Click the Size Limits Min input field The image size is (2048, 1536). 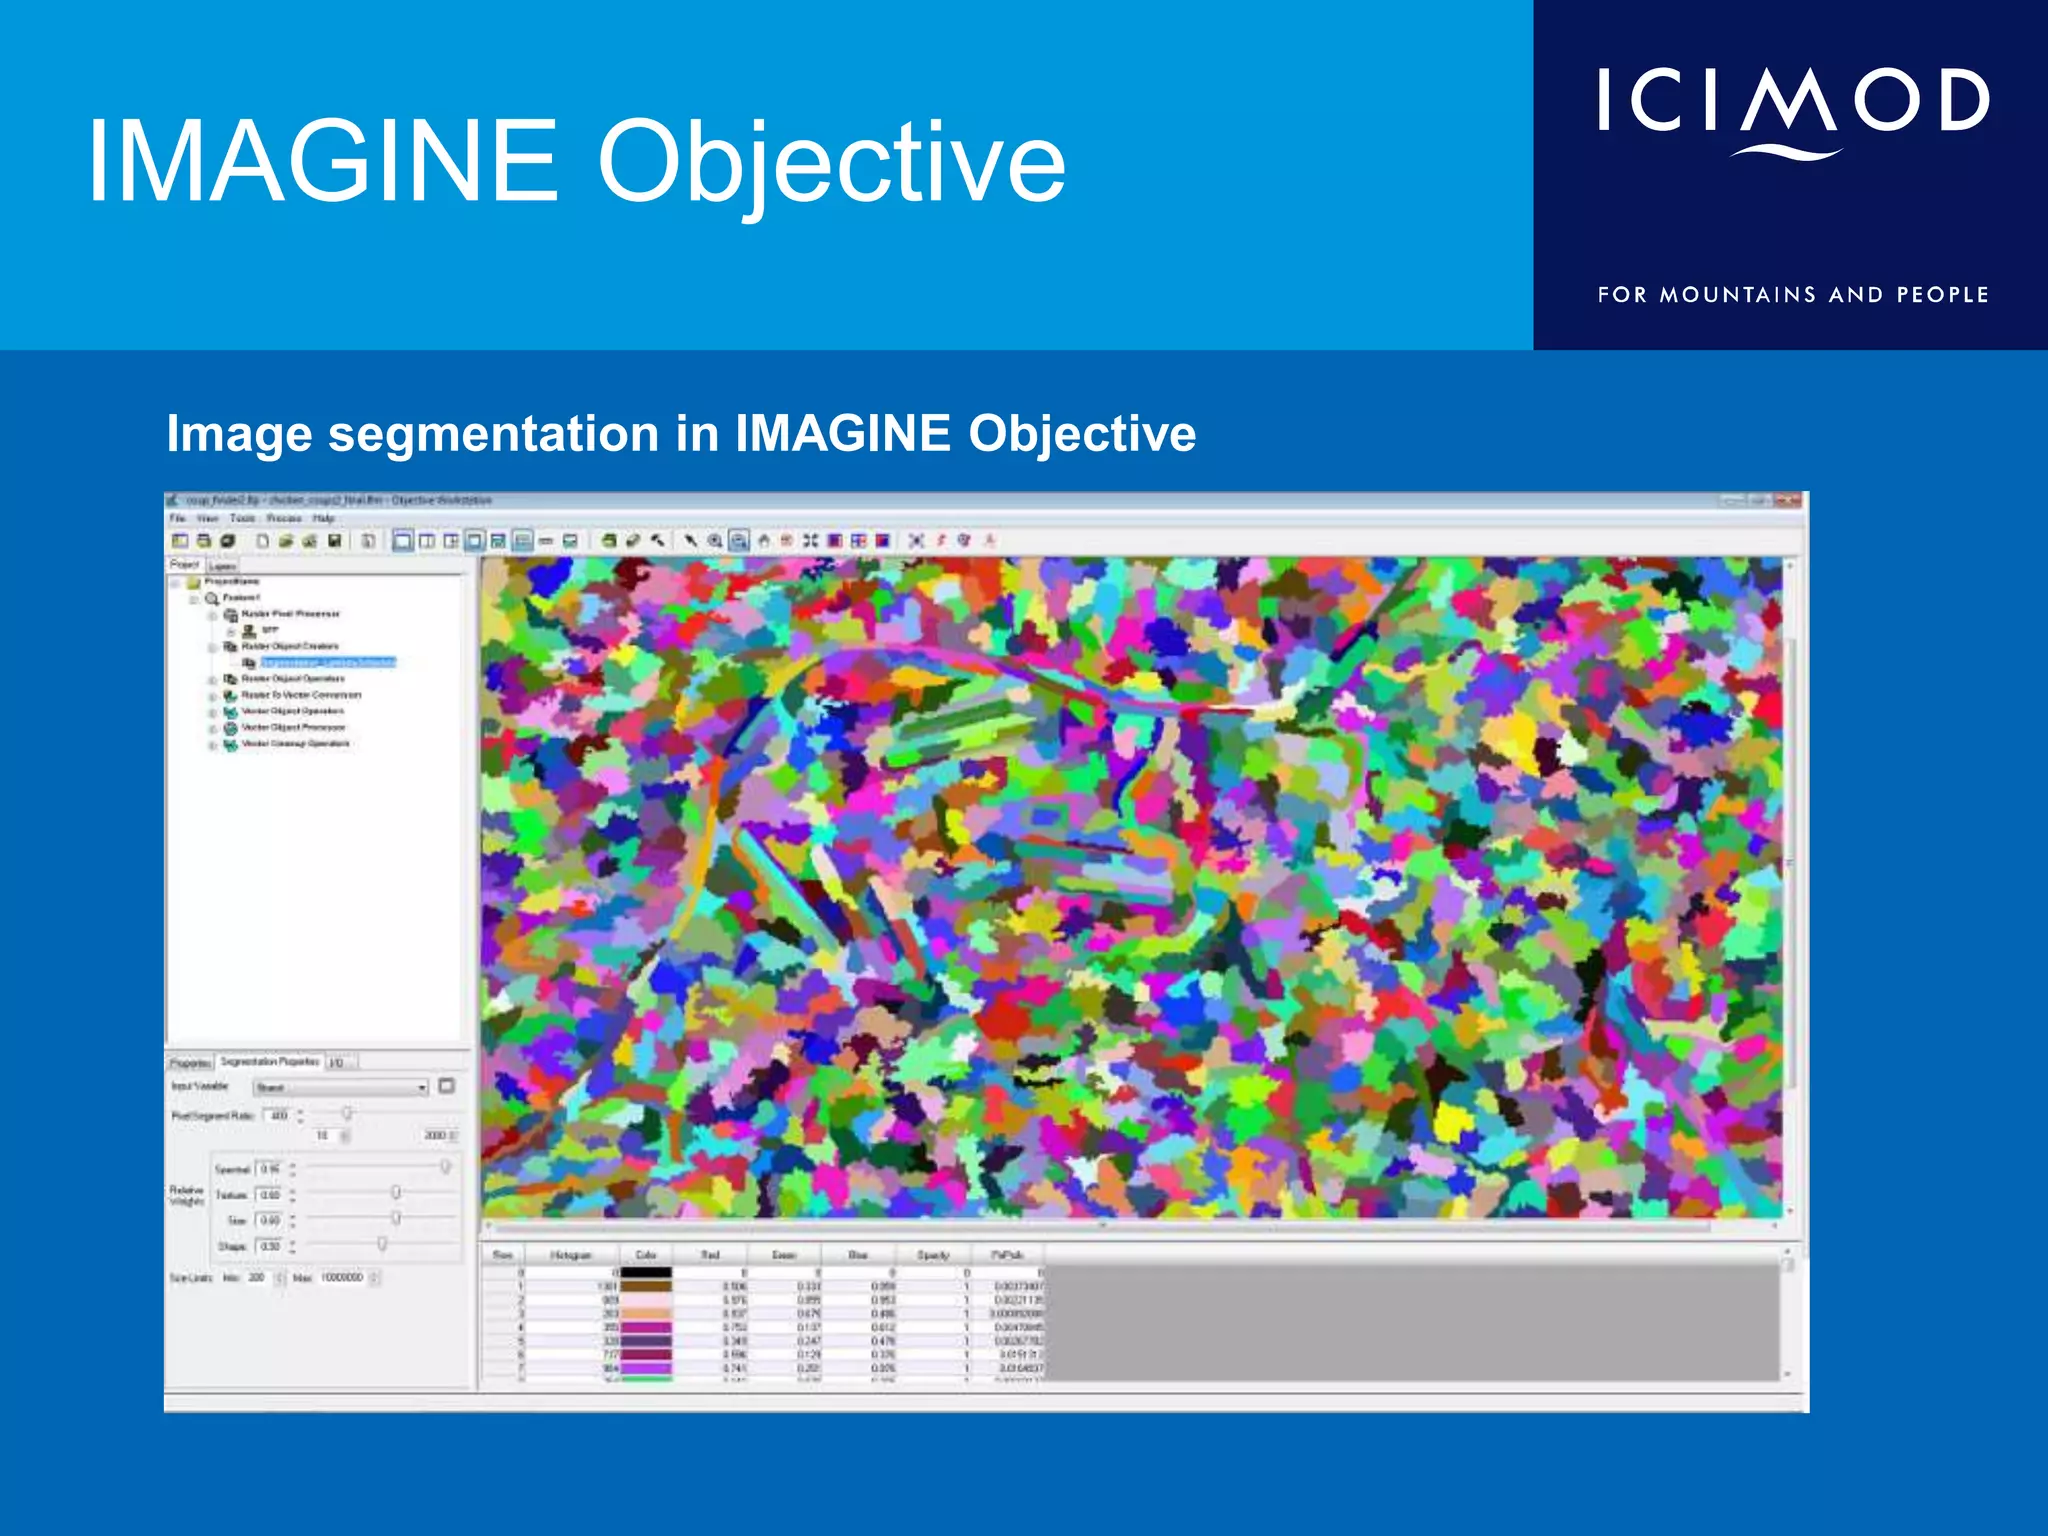point(258,1278)
